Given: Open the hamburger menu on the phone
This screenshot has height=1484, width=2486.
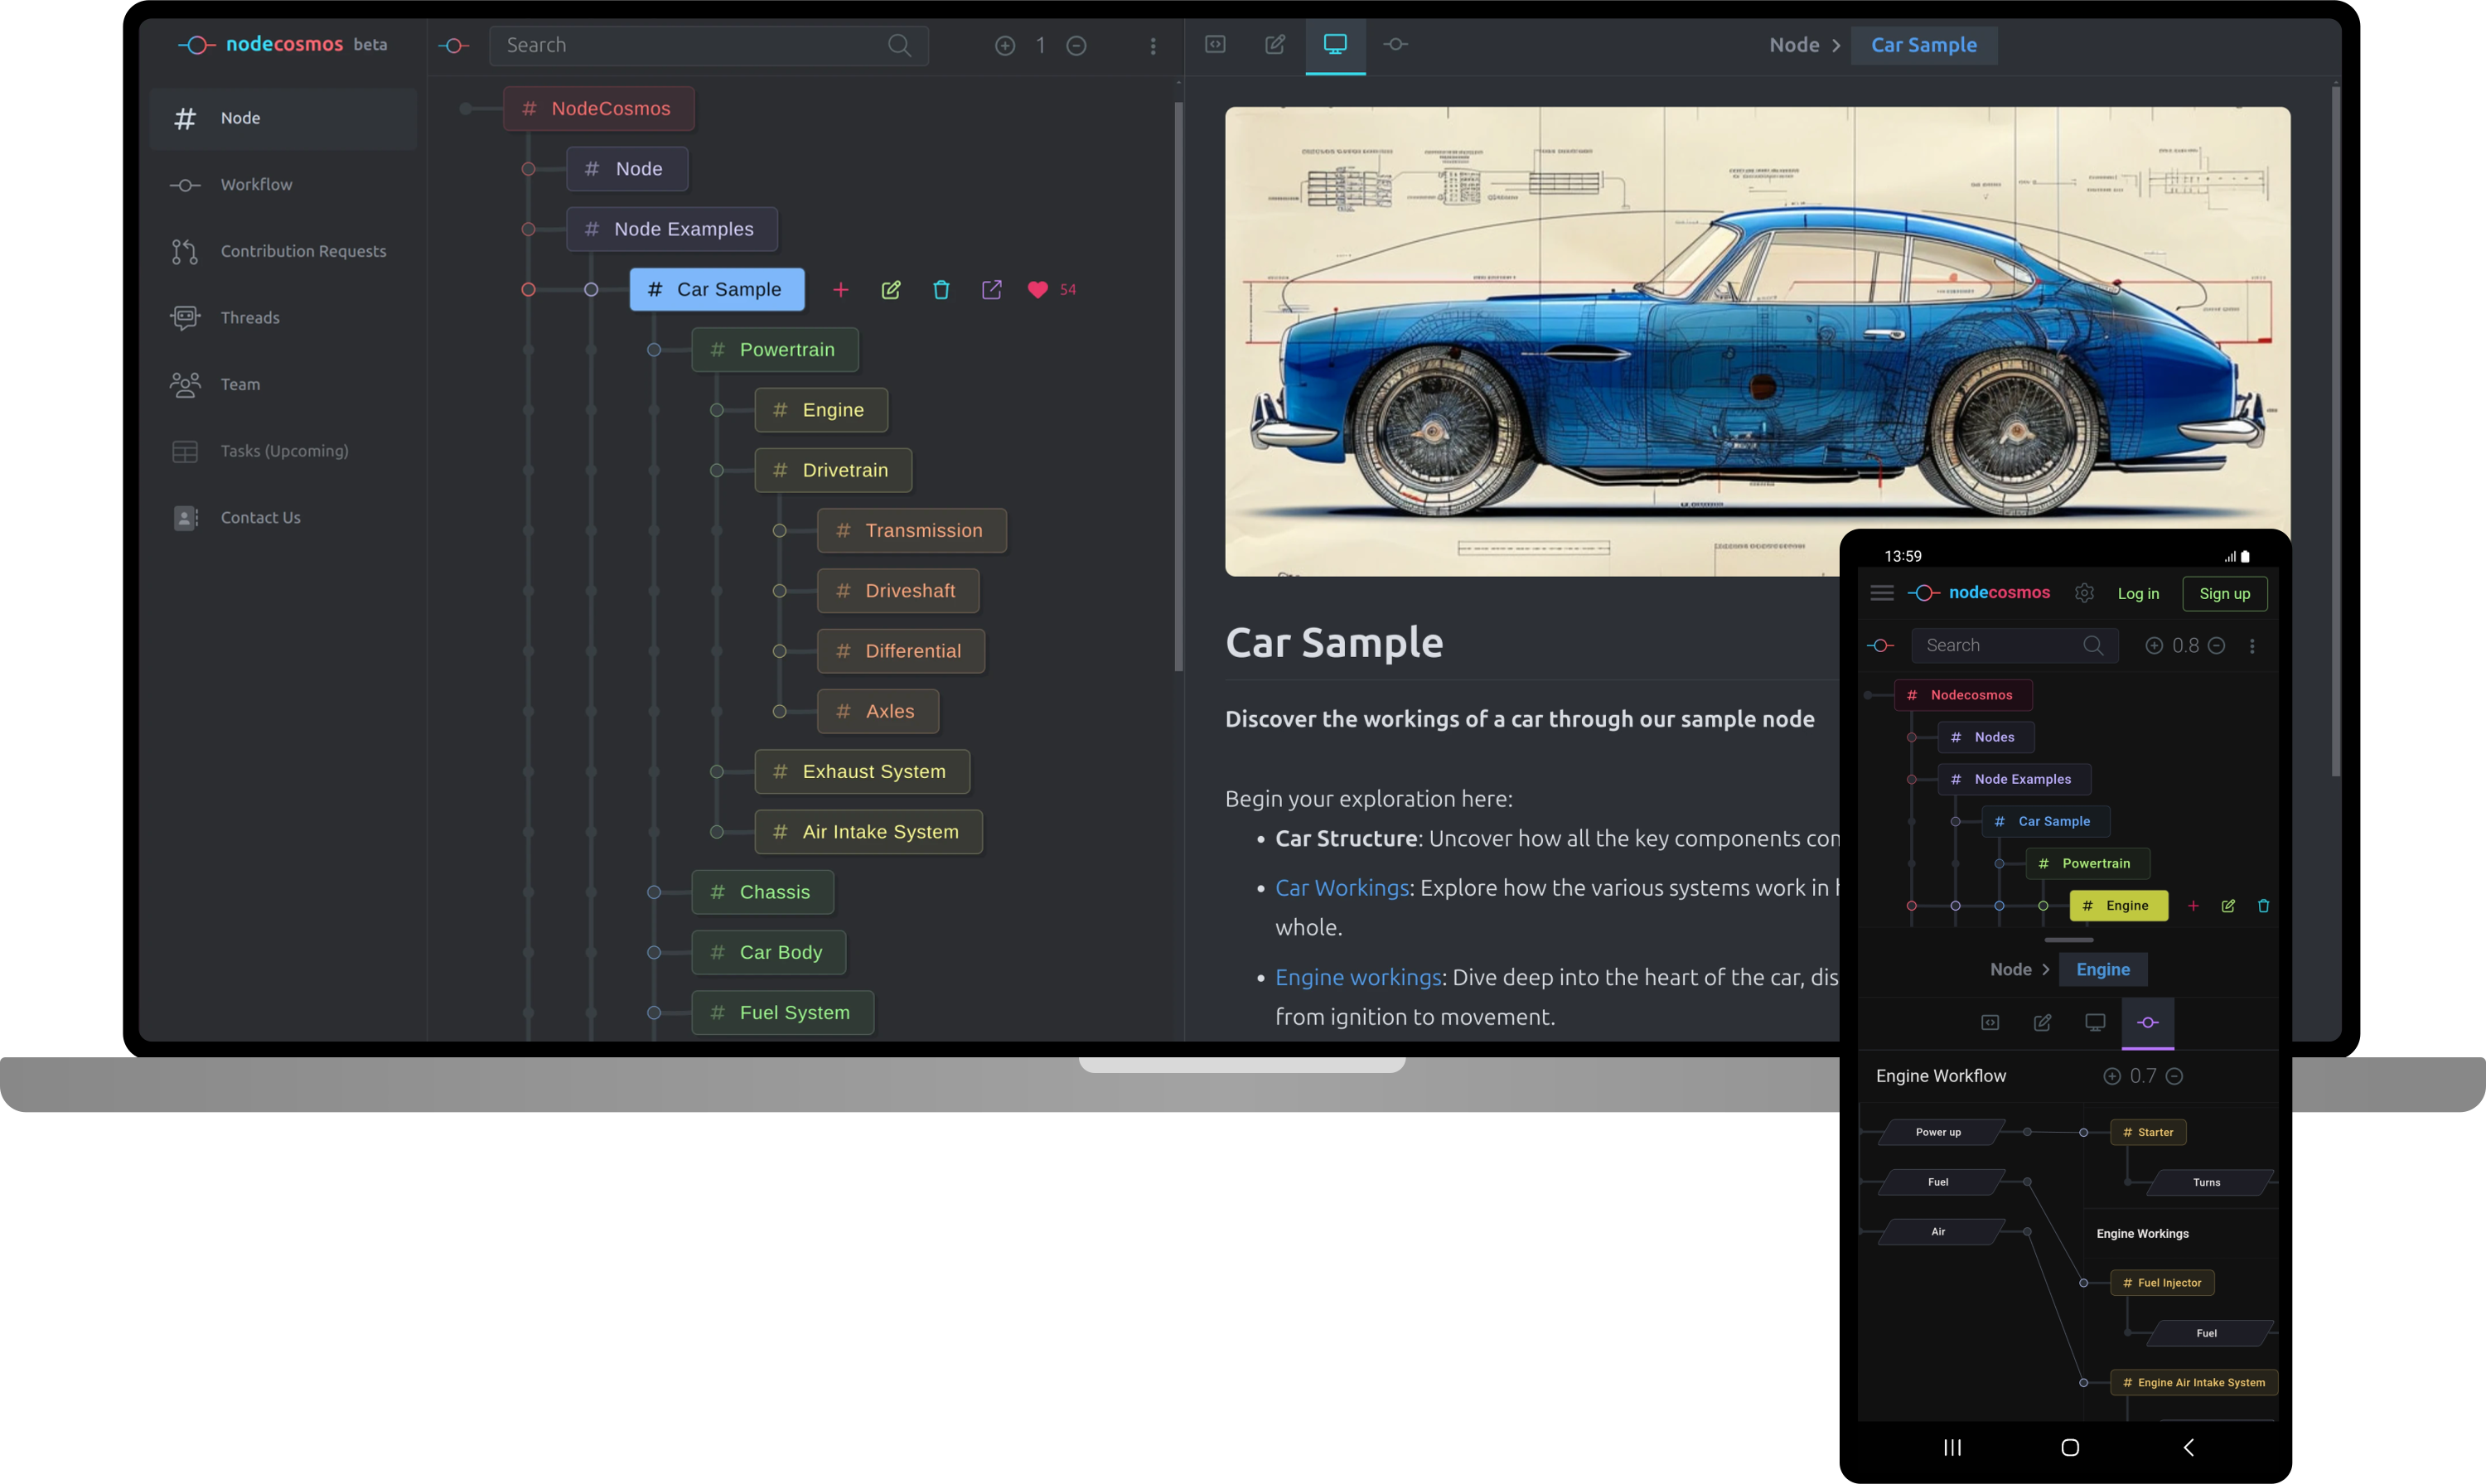Looking at the screenshot, I should [1882, 593].
